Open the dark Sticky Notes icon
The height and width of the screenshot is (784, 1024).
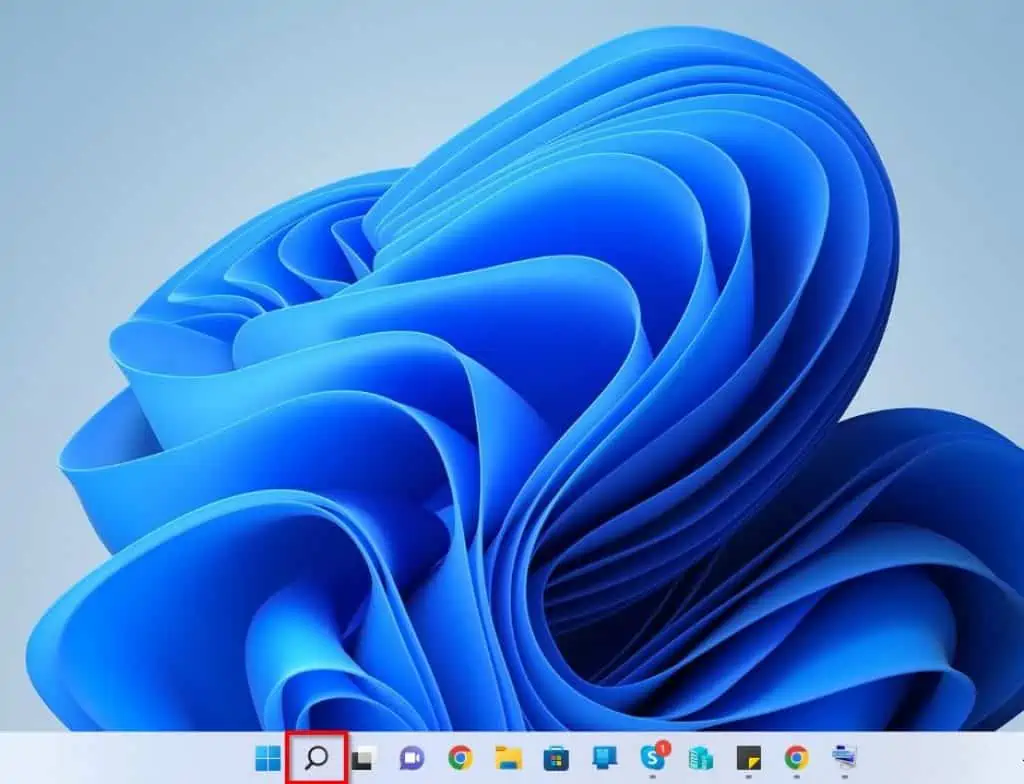tap(748, 758)
